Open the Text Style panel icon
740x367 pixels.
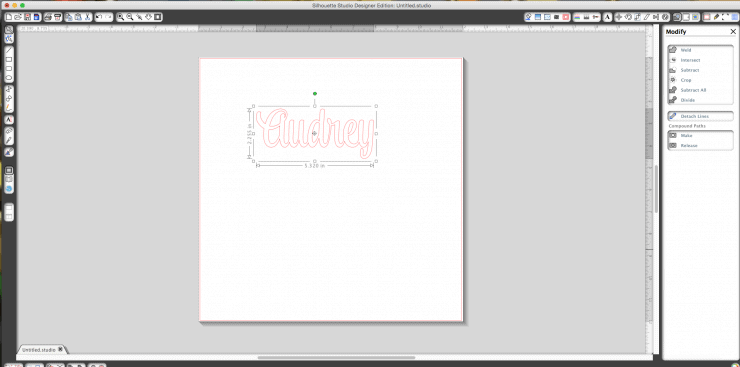tap(607, 17)
